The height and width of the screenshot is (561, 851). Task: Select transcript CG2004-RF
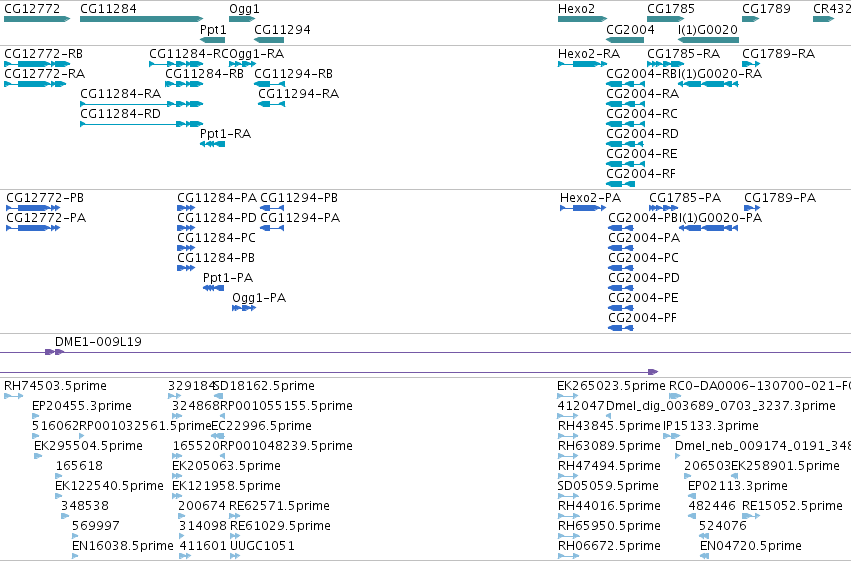pos(641,174)
